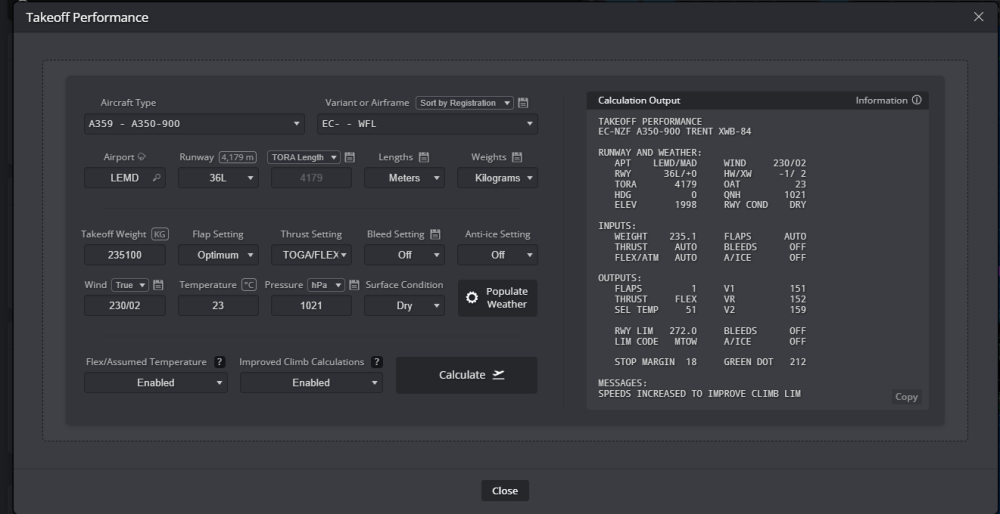1000x514 pixels.
Task: Click the °C unit badge by Temperature
Action: coord(249,284)
